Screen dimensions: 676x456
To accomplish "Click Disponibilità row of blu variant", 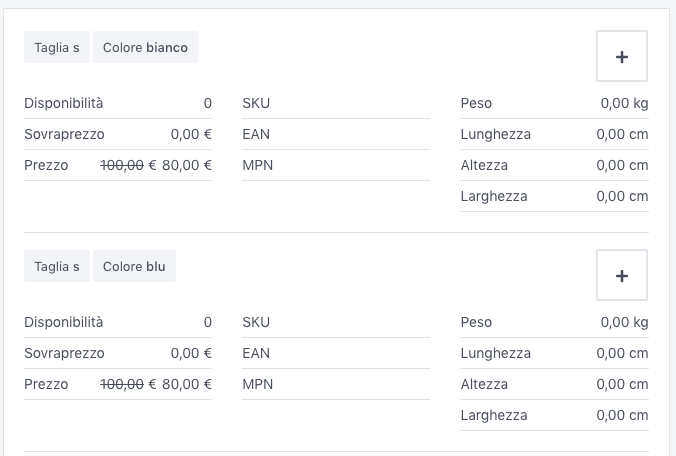I will (118, 322).
